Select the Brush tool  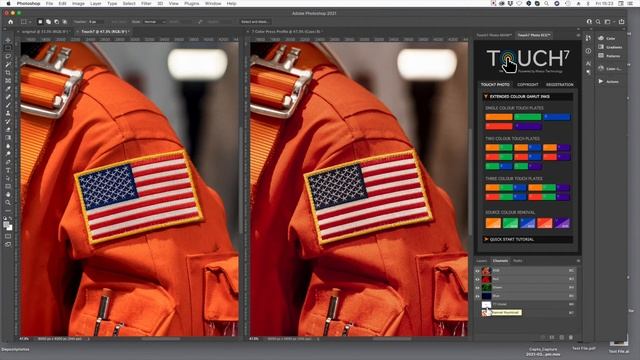tap(8, 105)
